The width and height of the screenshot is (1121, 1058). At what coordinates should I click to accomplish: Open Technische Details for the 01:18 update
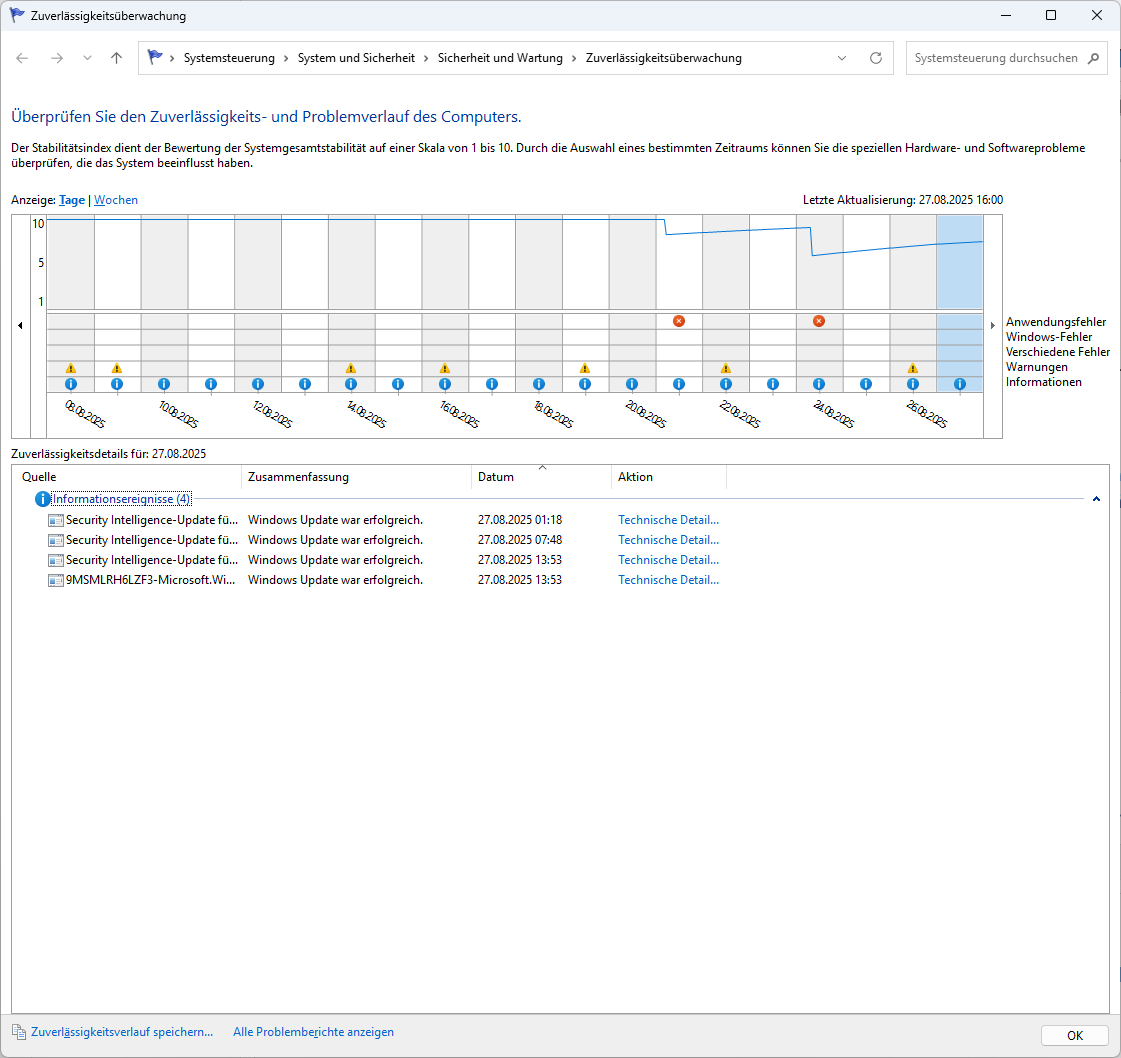click(x=668, y=520)
